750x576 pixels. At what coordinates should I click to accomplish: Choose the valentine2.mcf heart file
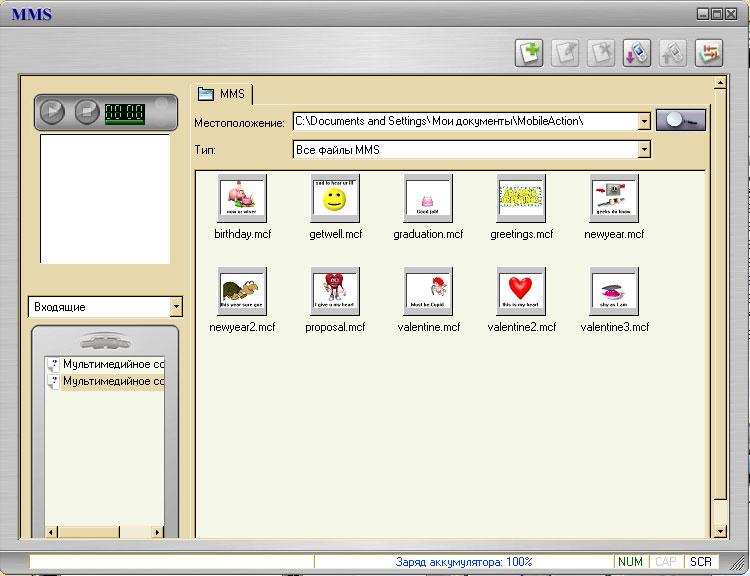(521, 291)
